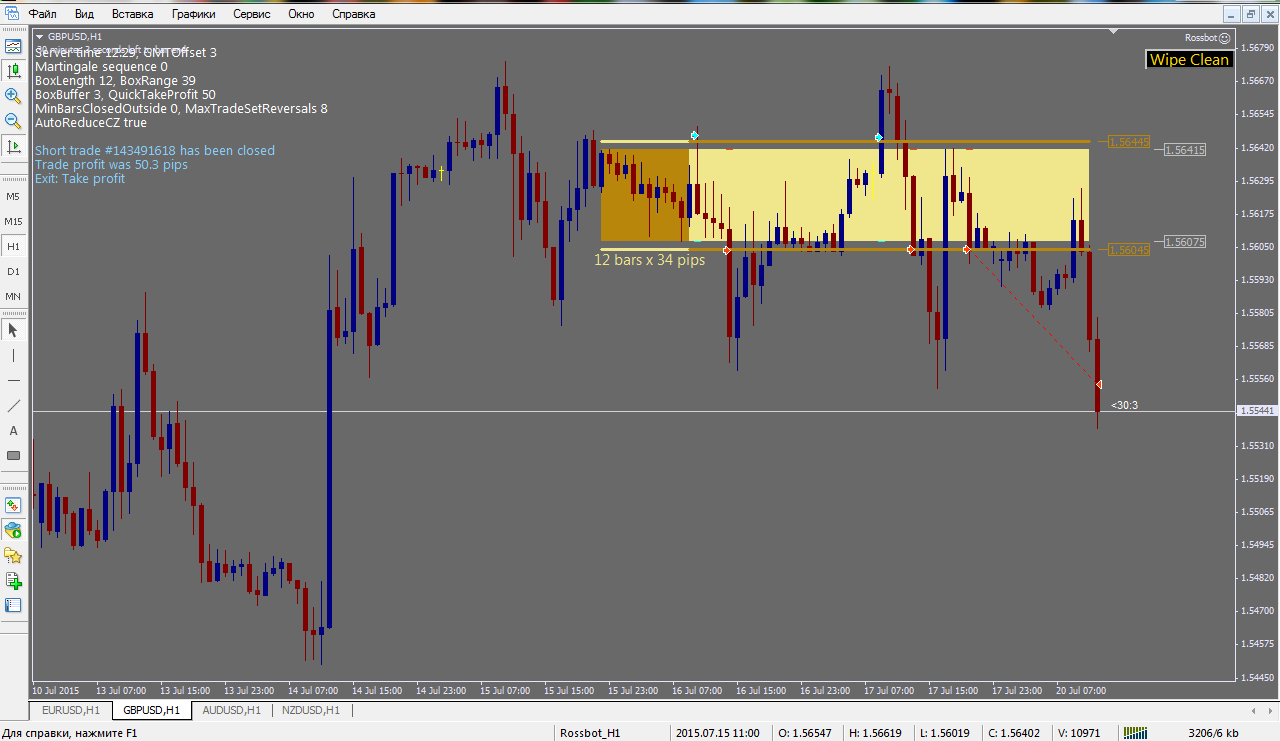Open the Справка menu
The image size is (1280, 741).
point(353,14)
